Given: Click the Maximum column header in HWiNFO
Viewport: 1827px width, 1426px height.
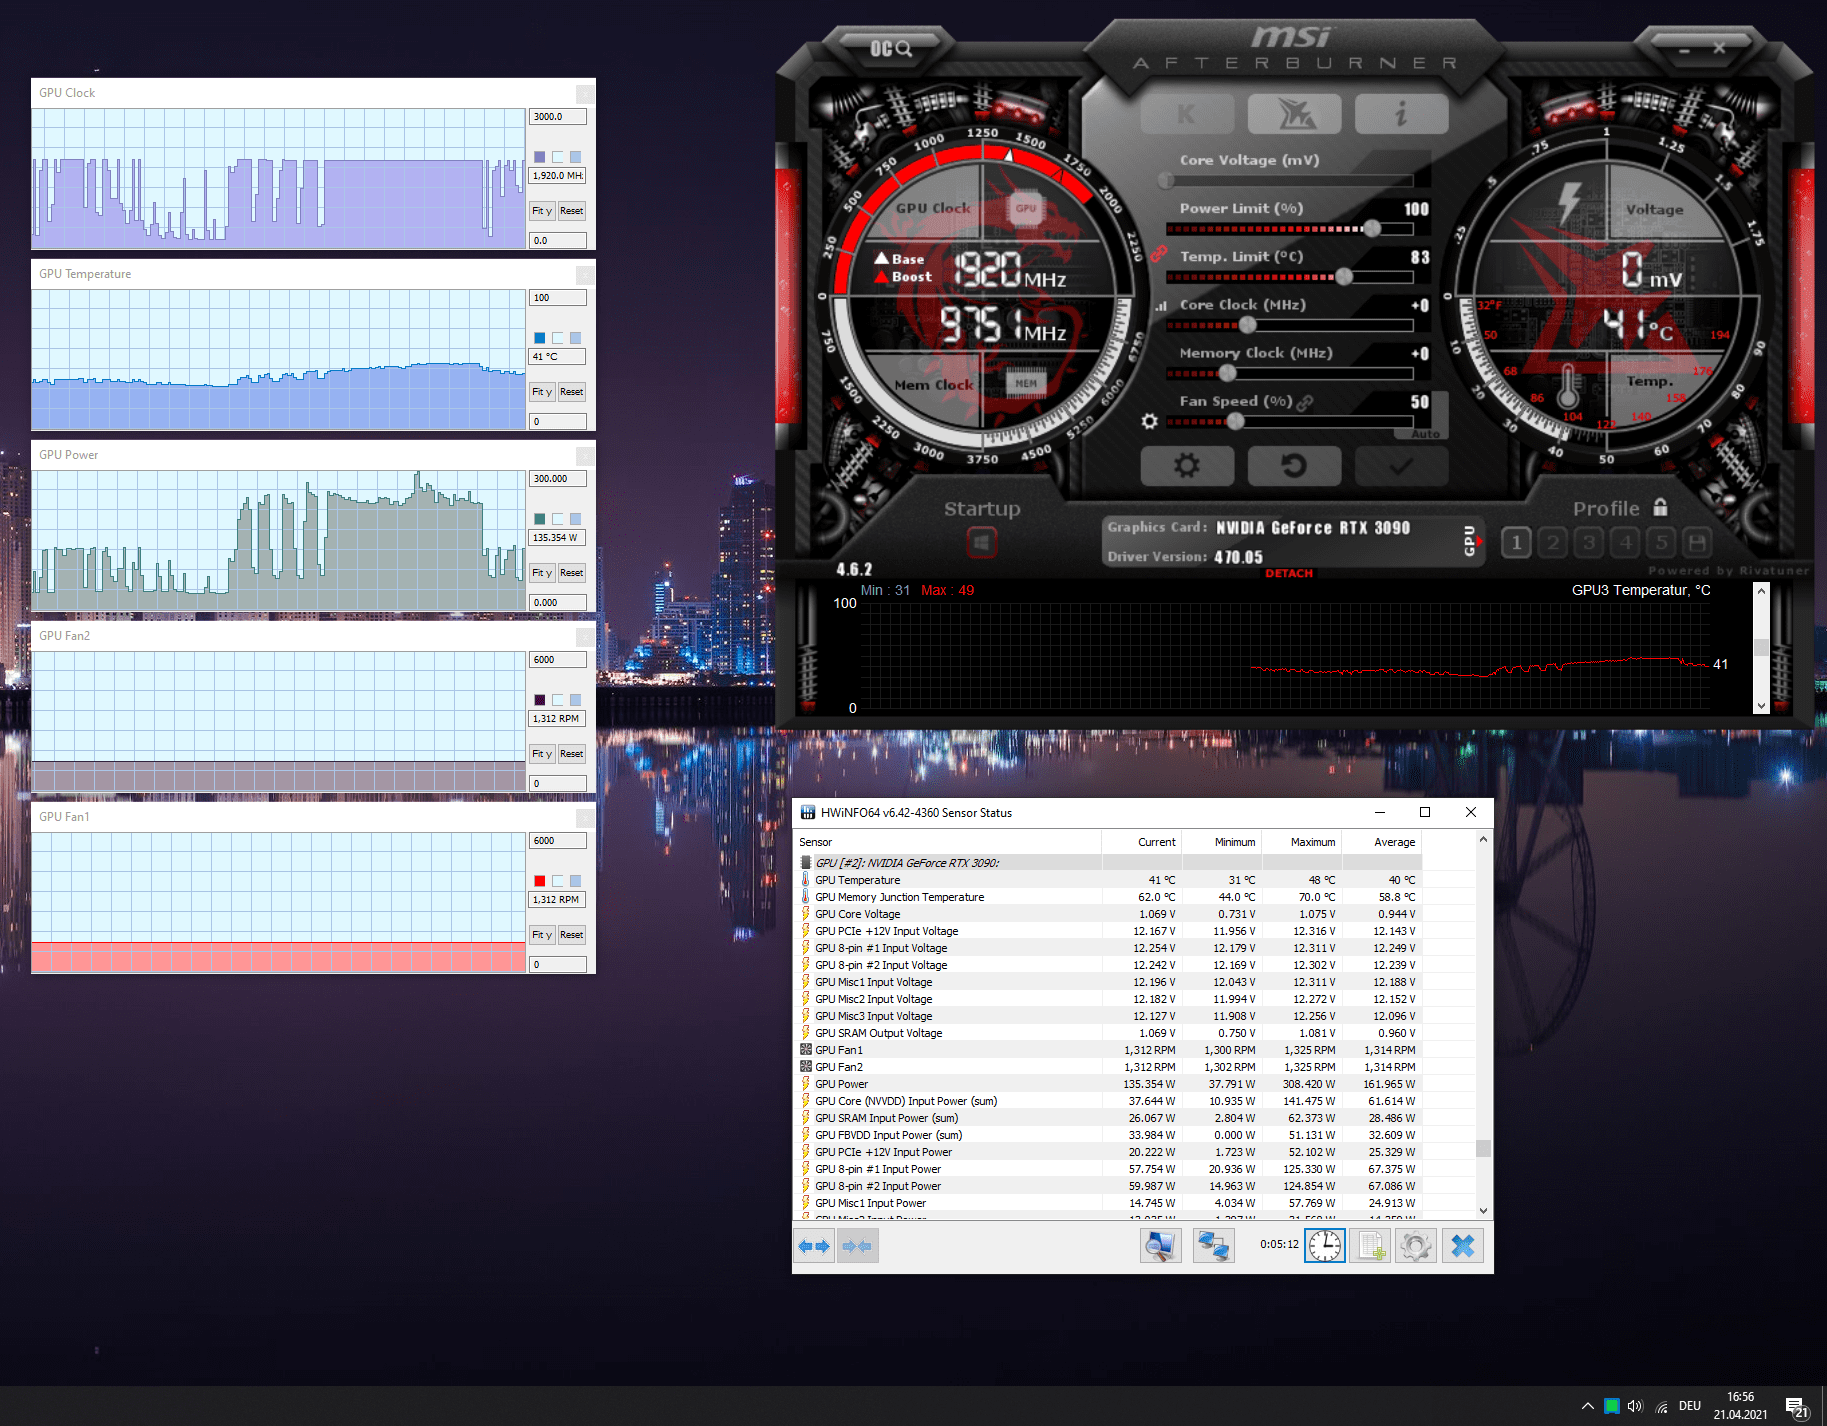Looking at the screenshot, I should (x=1302, y=842).
